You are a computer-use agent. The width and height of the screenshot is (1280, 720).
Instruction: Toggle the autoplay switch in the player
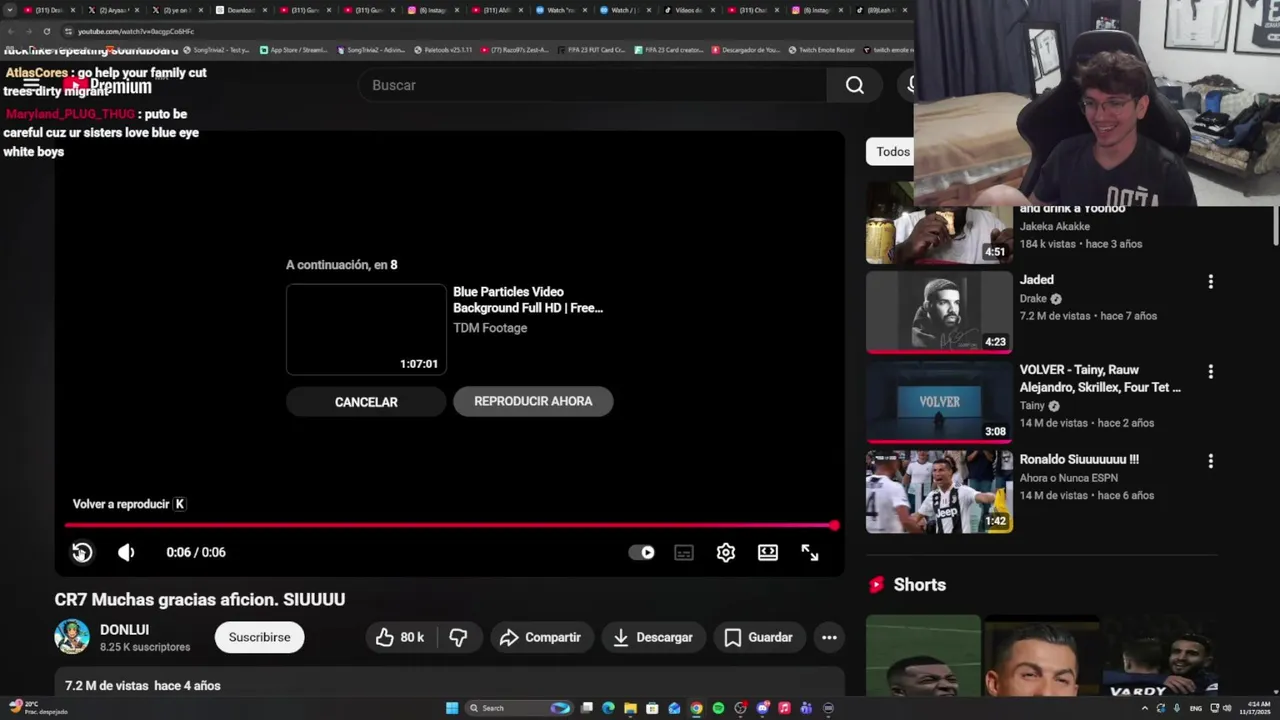coord(642,552)
